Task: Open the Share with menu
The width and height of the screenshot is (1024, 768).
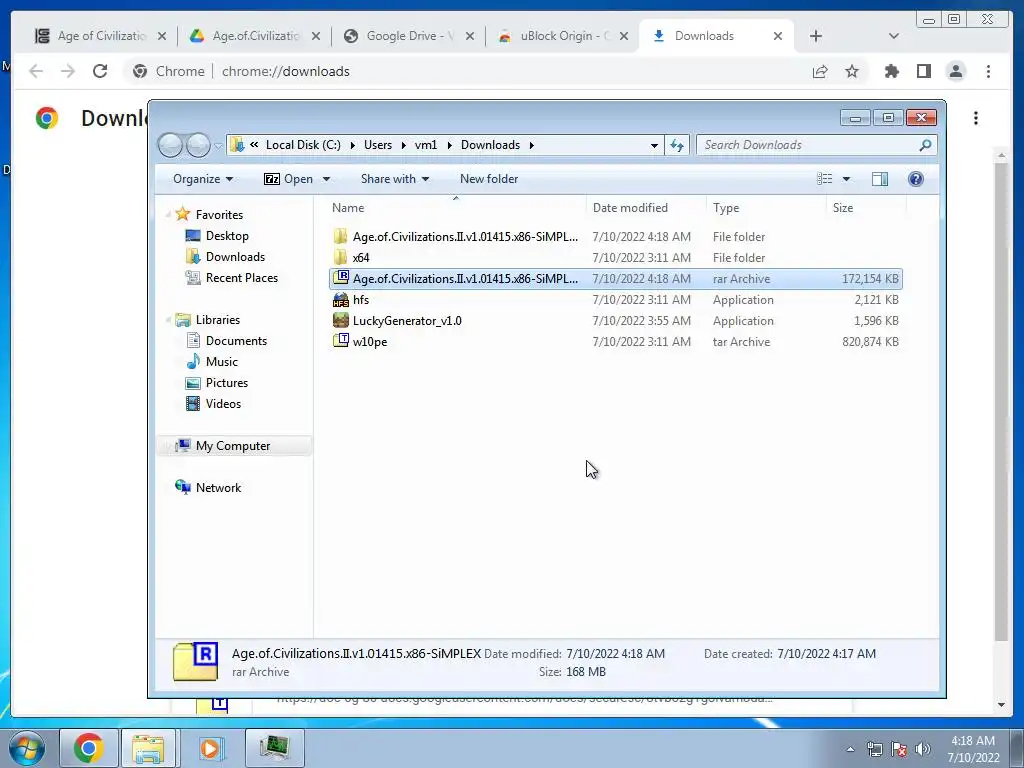Action: pos(394,179)
